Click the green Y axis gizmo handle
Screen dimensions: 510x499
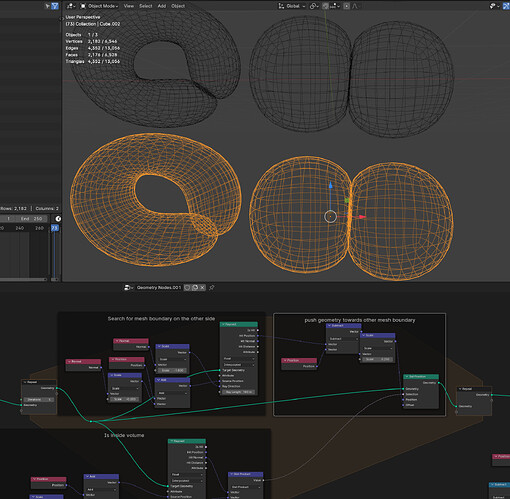[x=347, y=200]
